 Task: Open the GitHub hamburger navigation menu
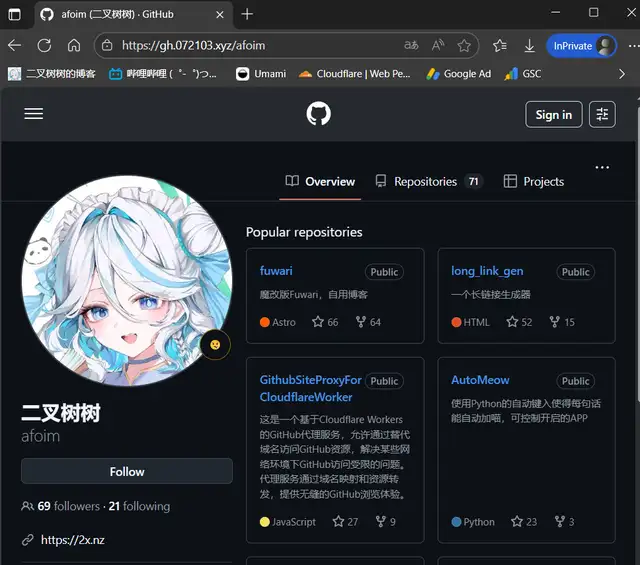click(x=34, y=114)
